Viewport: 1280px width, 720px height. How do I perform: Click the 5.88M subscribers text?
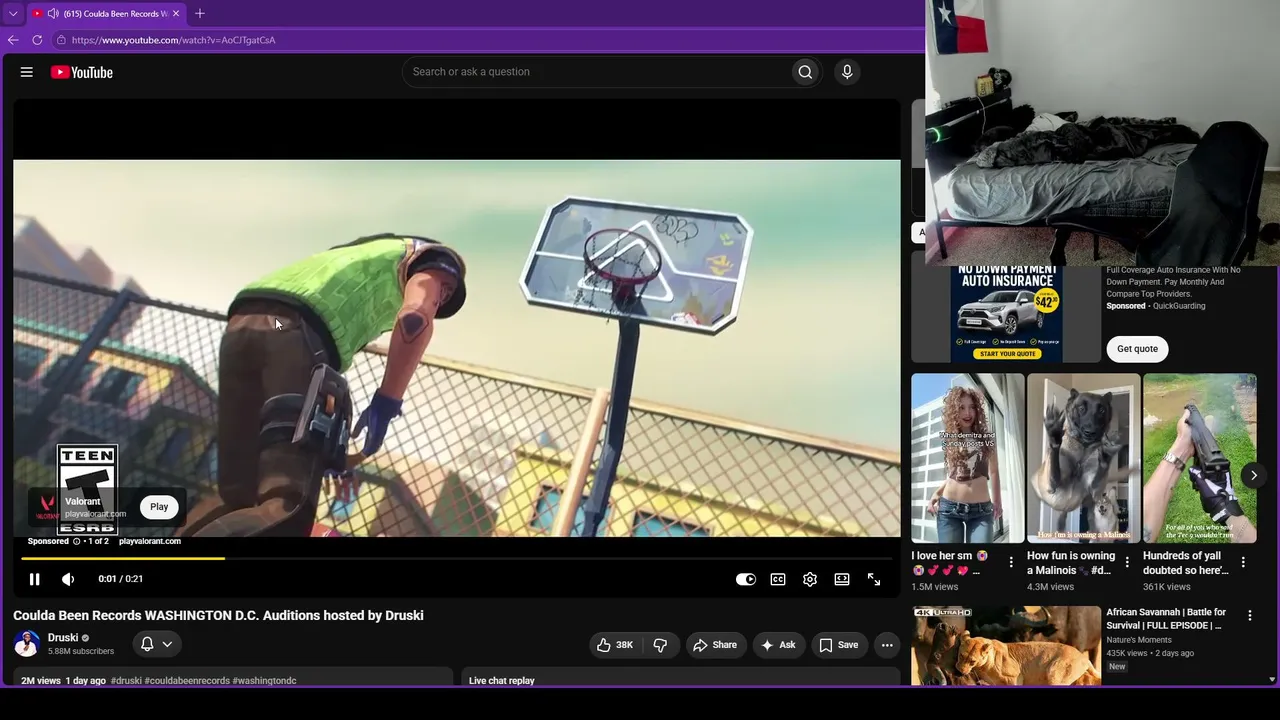point(81,652)
